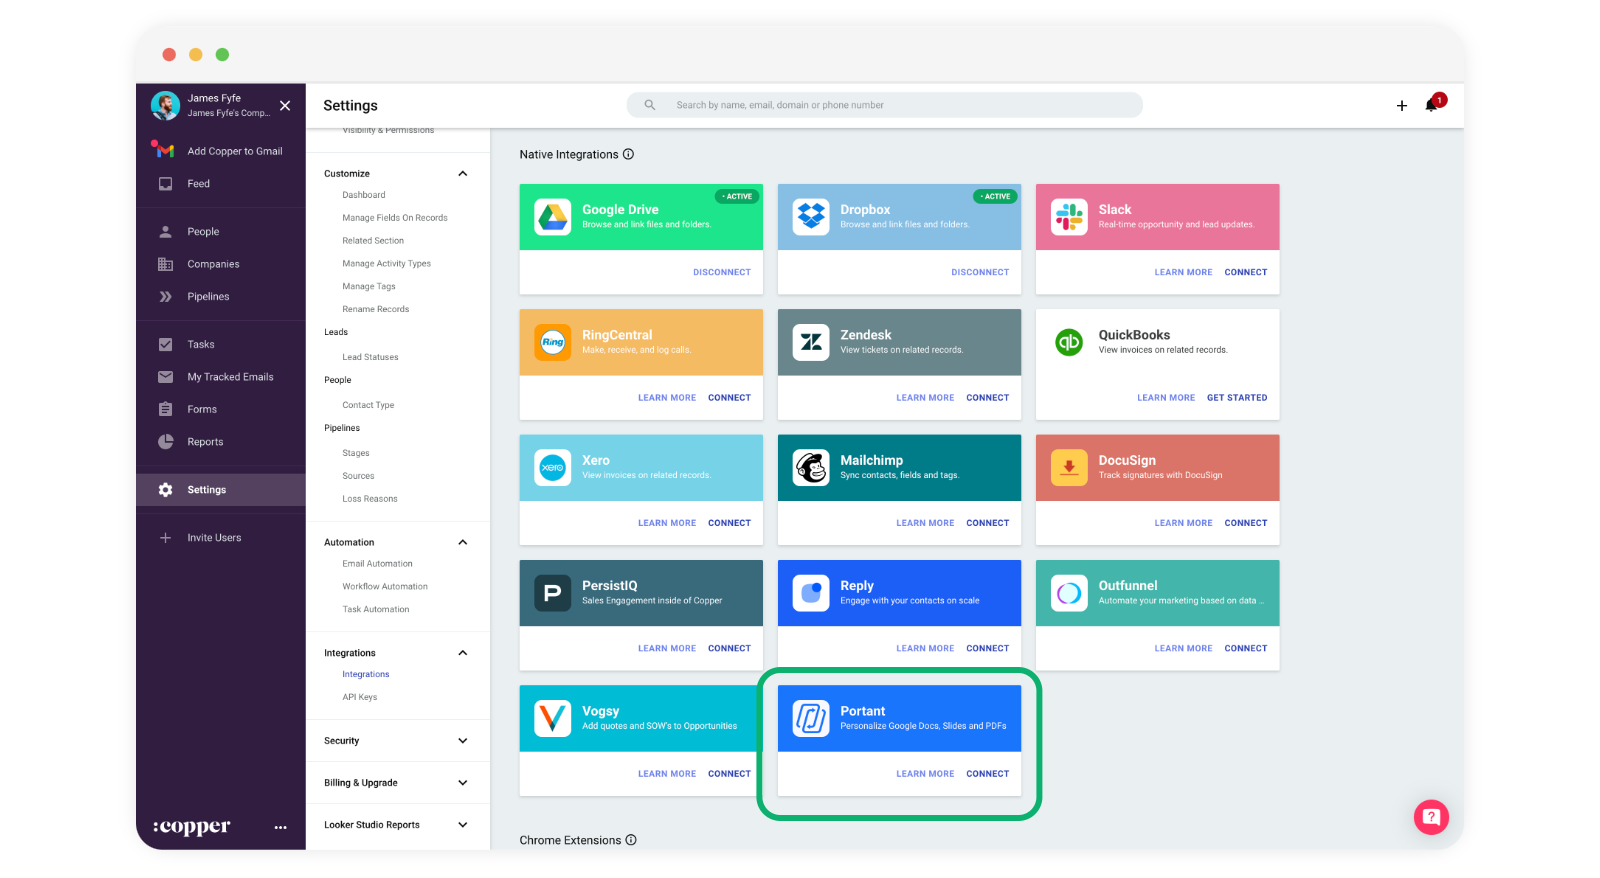Collapse the Automation section
This screenshot has height=878, width=1600.
(x=462, y=542)
